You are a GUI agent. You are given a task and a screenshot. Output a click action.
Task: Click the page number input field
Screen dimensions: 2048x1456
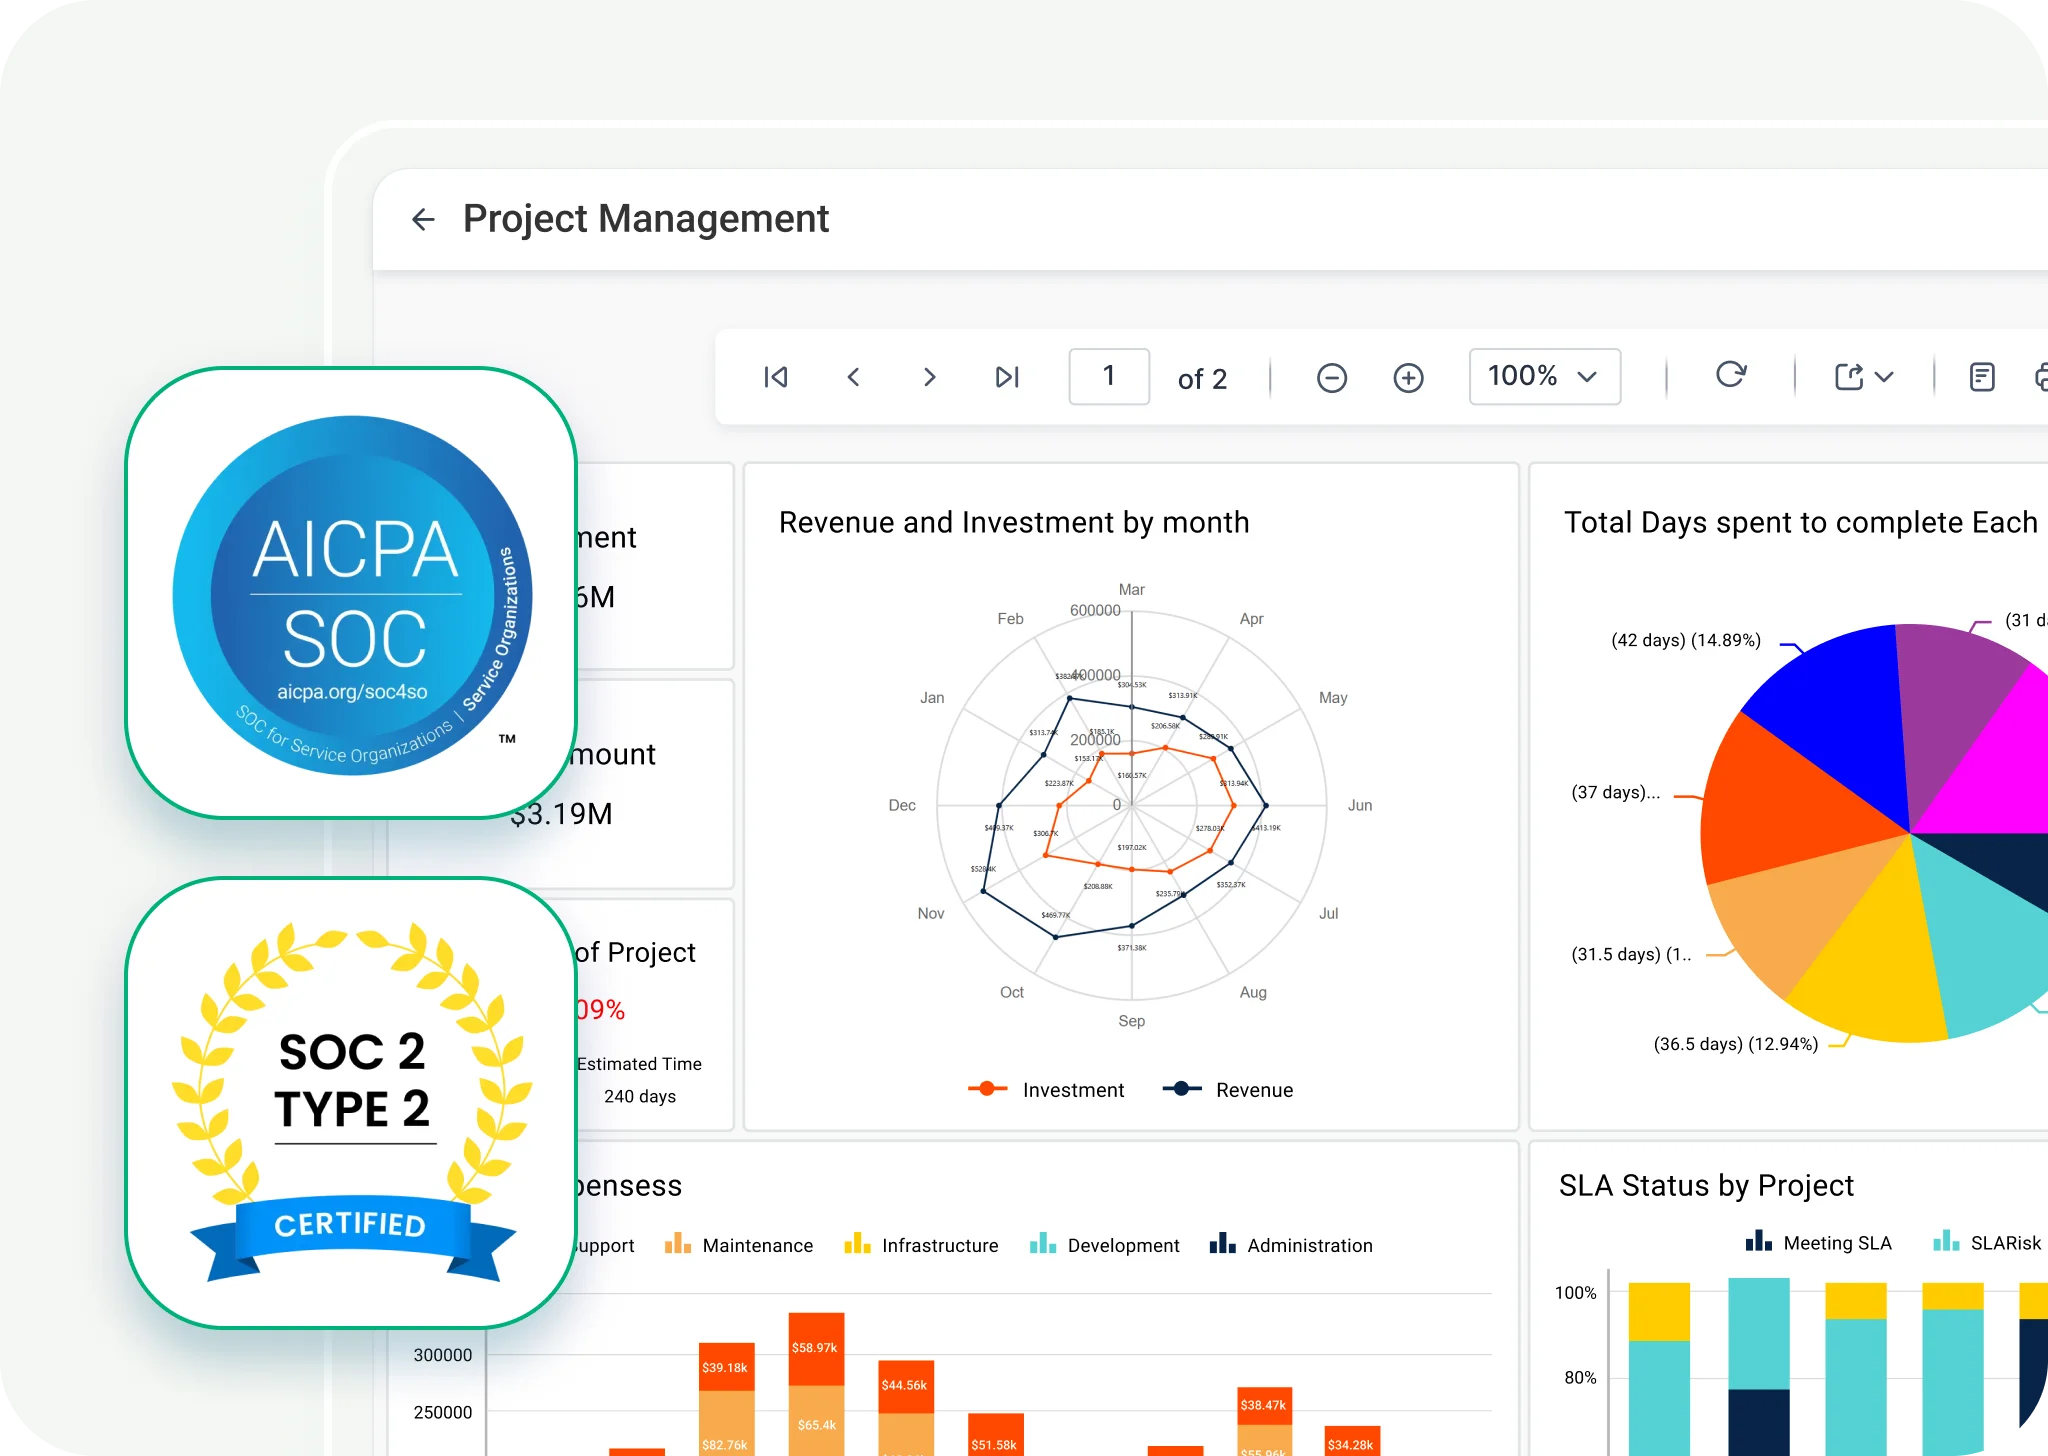[1109, 376]
